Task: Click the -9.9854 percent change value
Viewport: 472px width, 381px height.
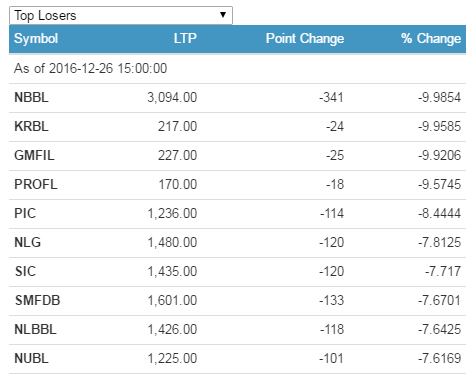Action: click(x=440, y=97)
